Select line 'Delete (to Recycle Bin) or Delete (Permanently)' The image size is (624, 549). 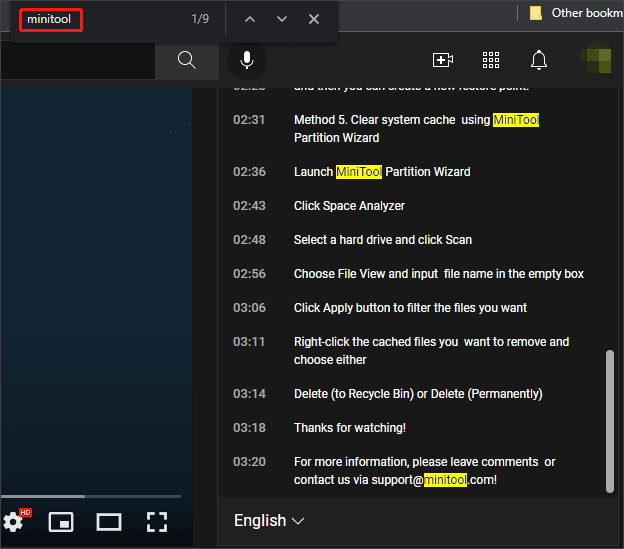click(418, 394)
